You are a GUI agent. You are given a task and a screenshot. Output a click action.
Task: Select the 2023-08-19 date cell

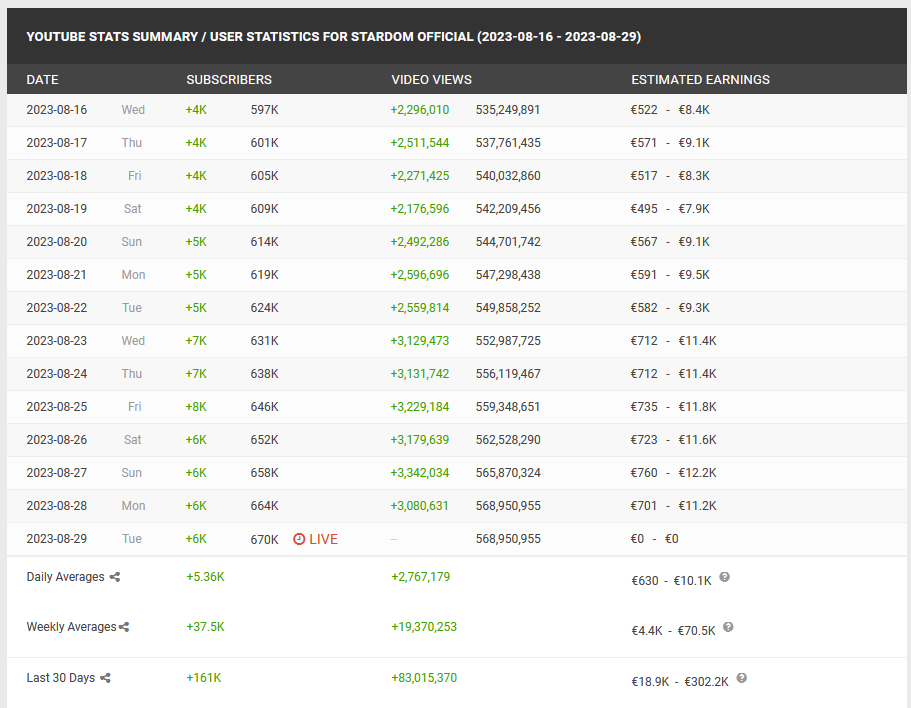click(56, 209)
